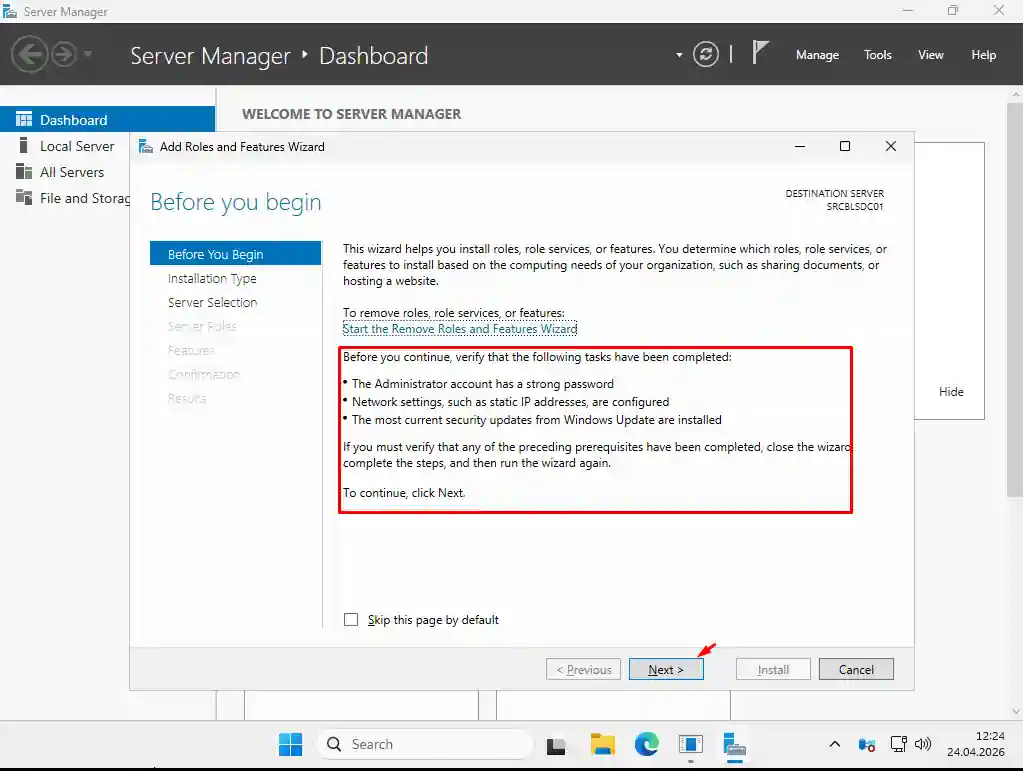Click the Dashboard sidebar icon

pos(23,119)
